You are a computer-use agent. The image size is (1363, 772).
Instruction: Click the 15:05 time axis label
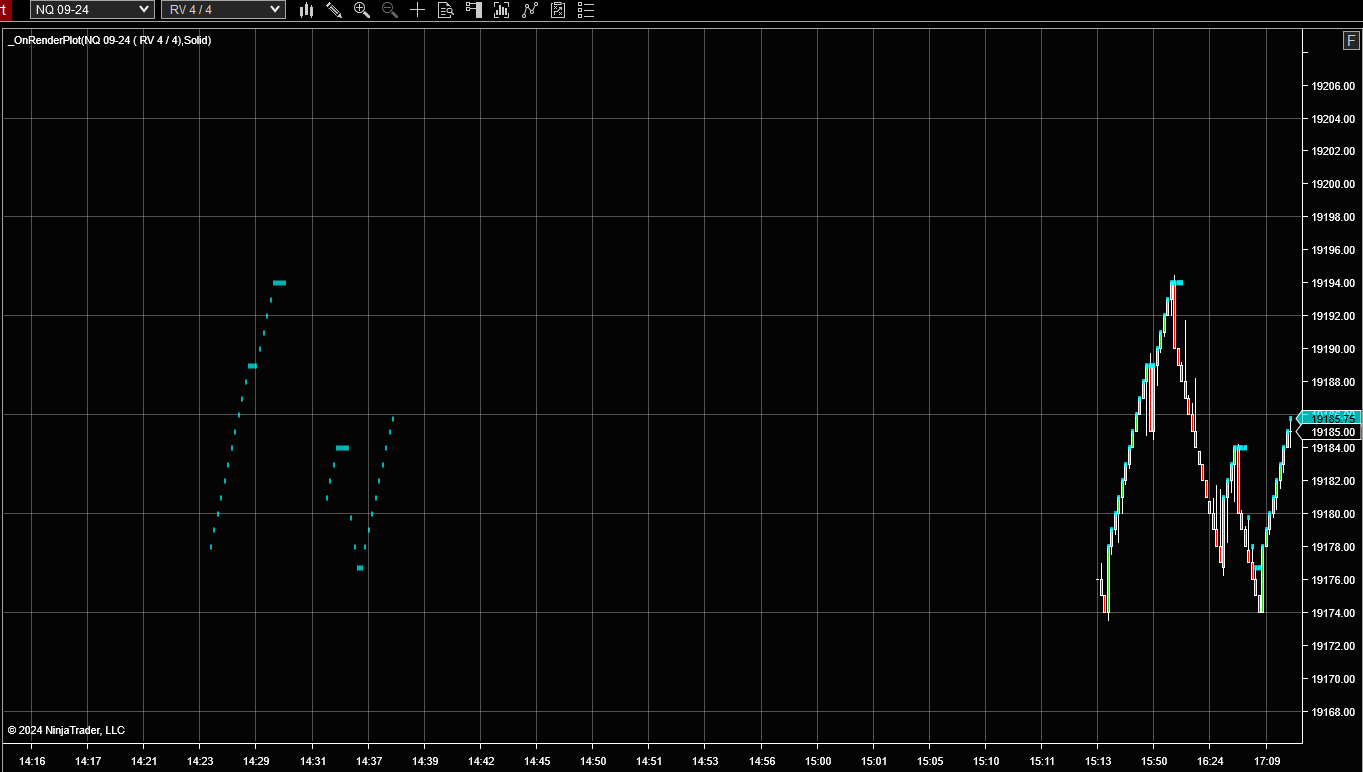tap(930, 761)
